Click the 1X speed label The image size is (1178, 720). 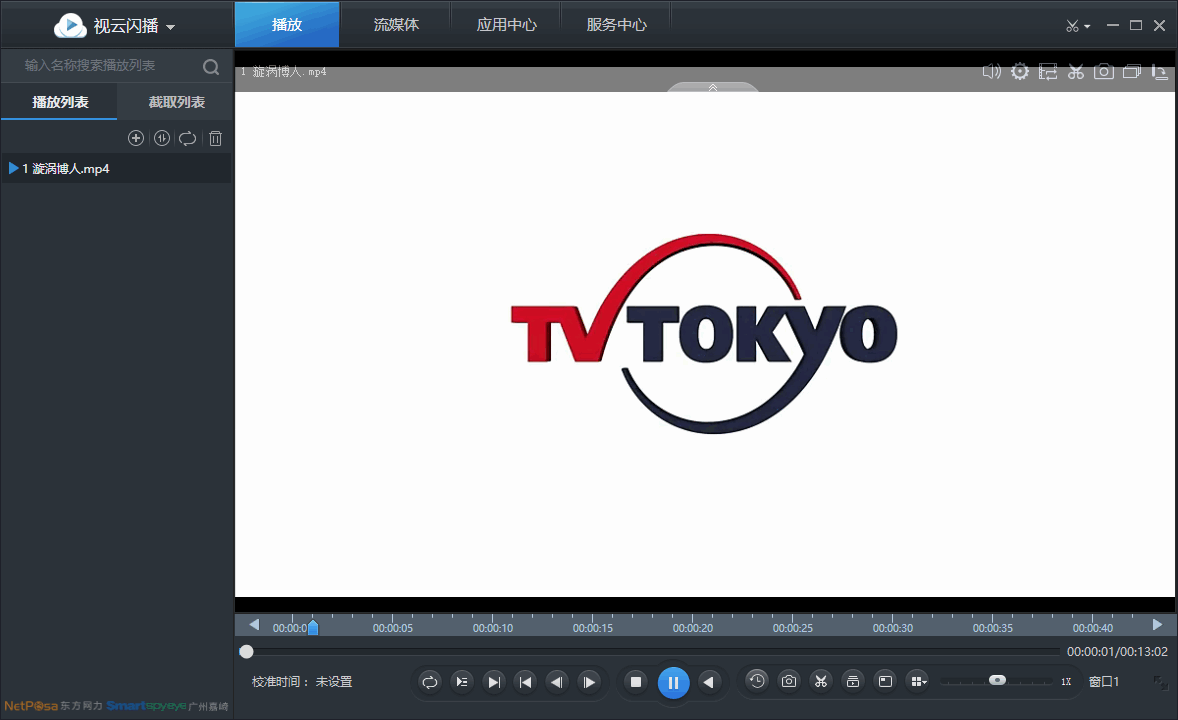pos(1066,682)
